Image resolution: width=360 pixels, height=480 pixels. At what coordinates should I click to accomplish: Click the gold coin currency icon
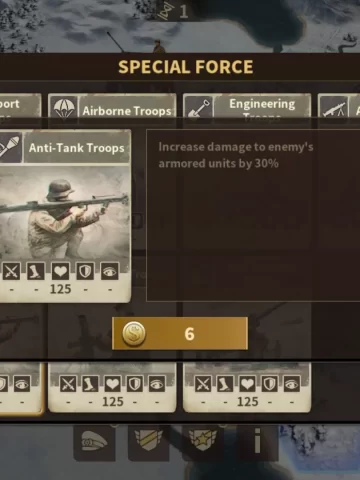click(x=134, y=333)
